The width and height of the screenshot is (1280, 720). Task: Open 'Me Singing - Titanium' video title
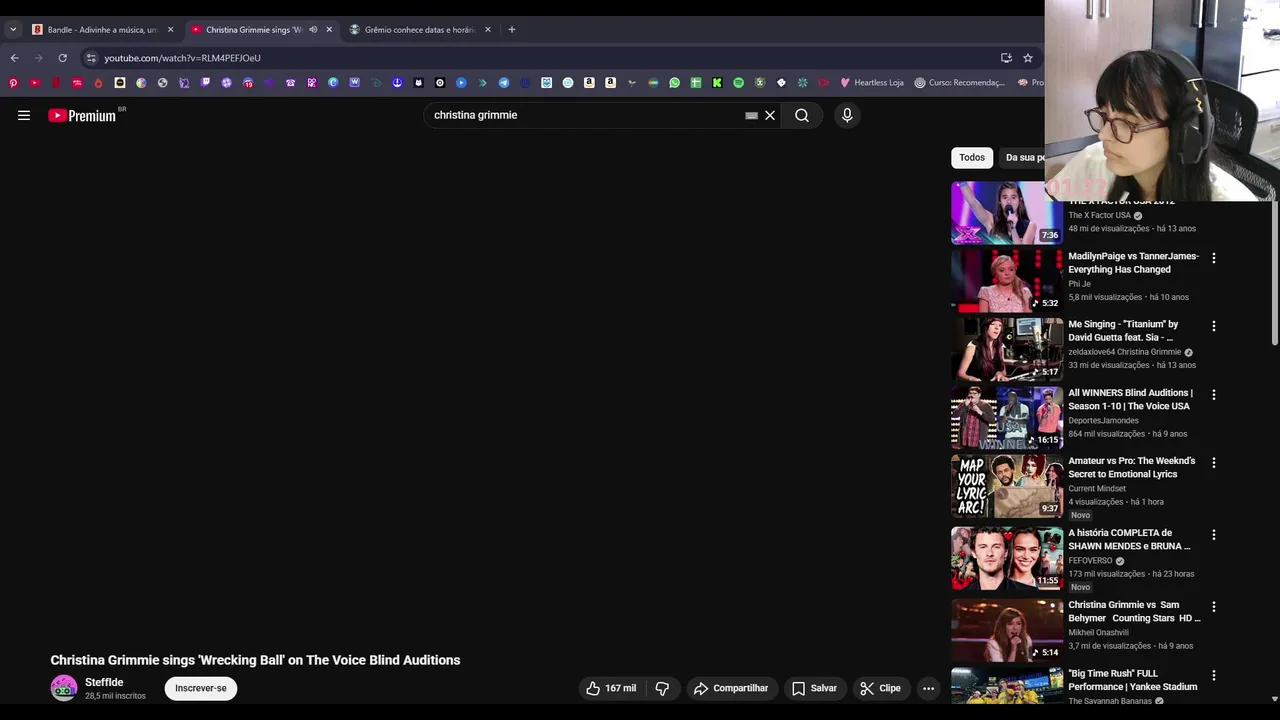click(1123, 331)
